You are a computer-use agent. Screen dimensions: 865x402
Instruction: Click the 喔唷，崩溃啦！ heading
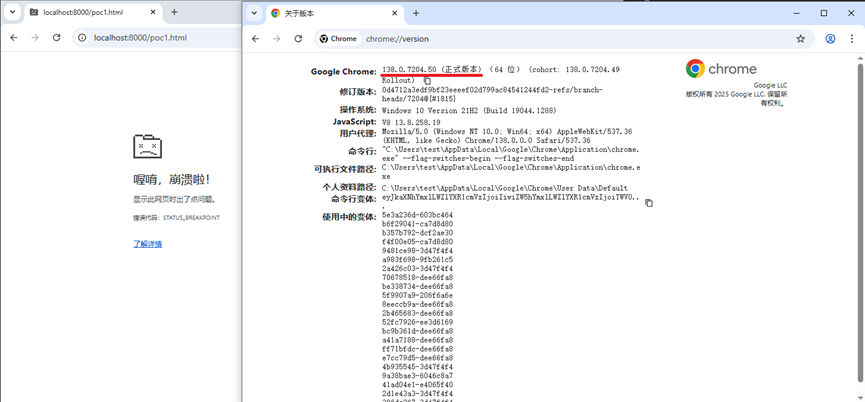172,180
